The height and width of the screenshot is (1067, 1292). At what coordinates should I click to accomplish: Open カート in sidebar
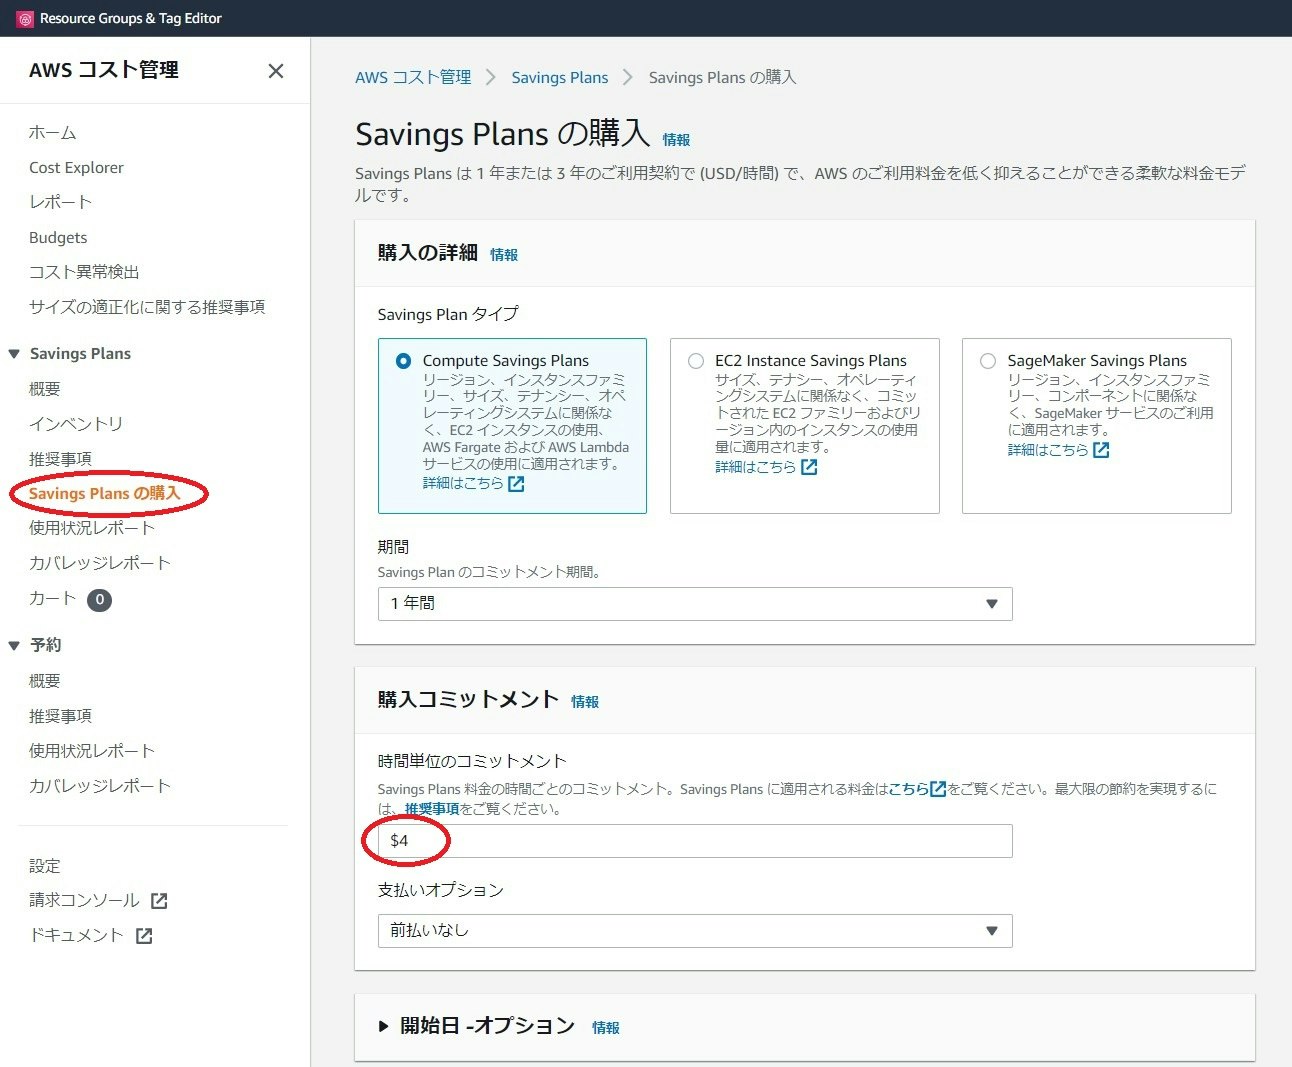(53, 598)
